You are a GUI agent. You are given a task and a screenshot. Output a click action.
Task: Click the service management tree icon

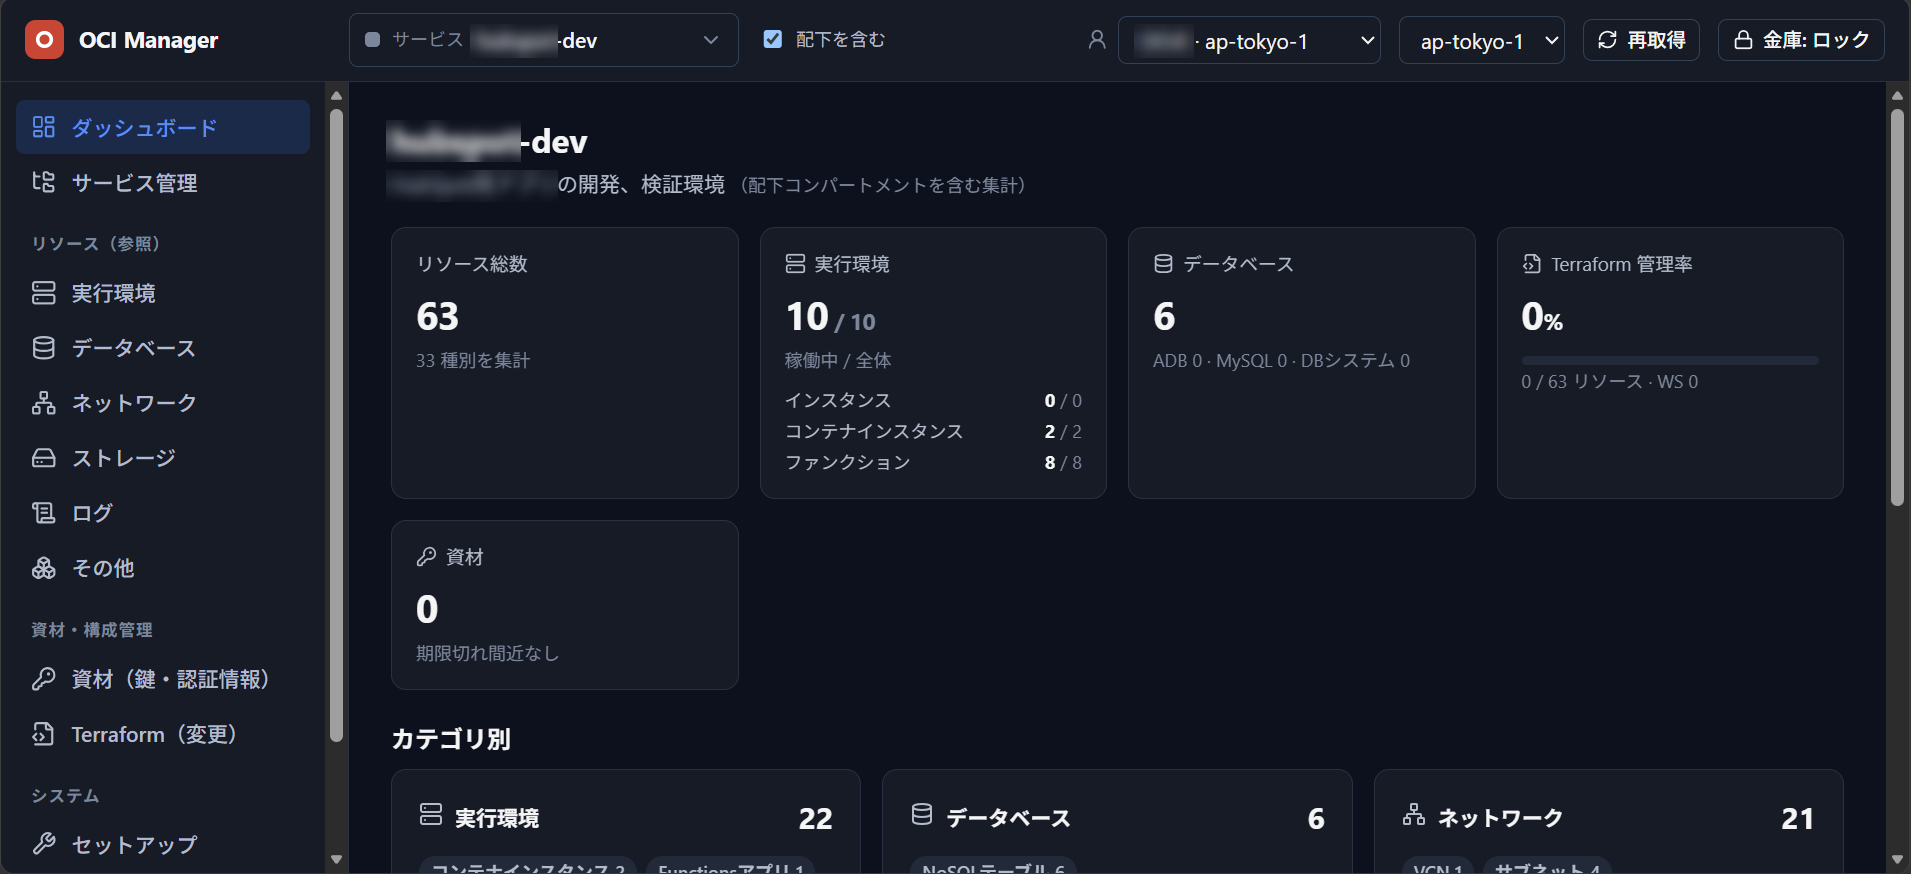pos(43,182)
